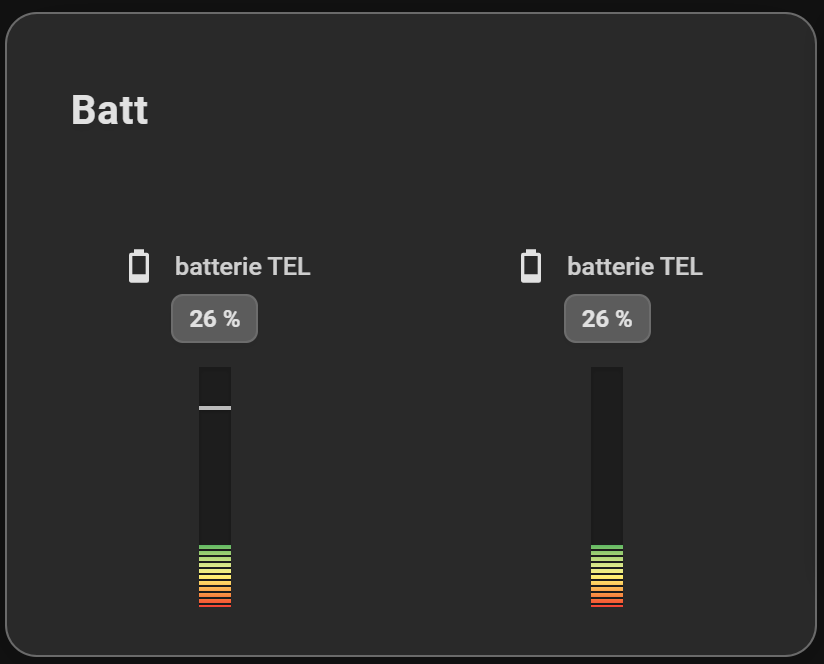Click the orange segment of left battery bar

[x=215, y=595]
